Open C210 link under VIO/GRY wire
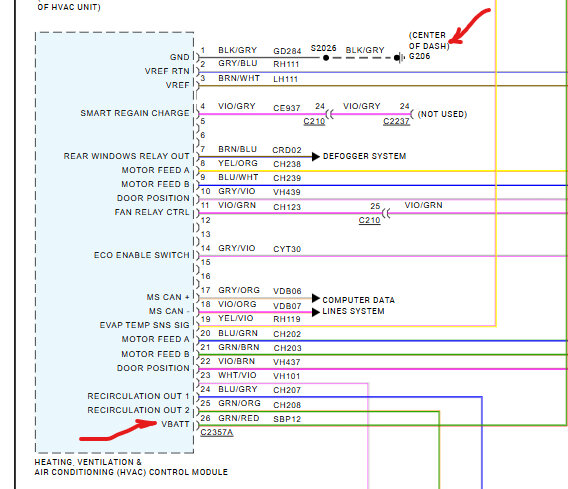This screenshot has width=568, height=489. [314, 121]
